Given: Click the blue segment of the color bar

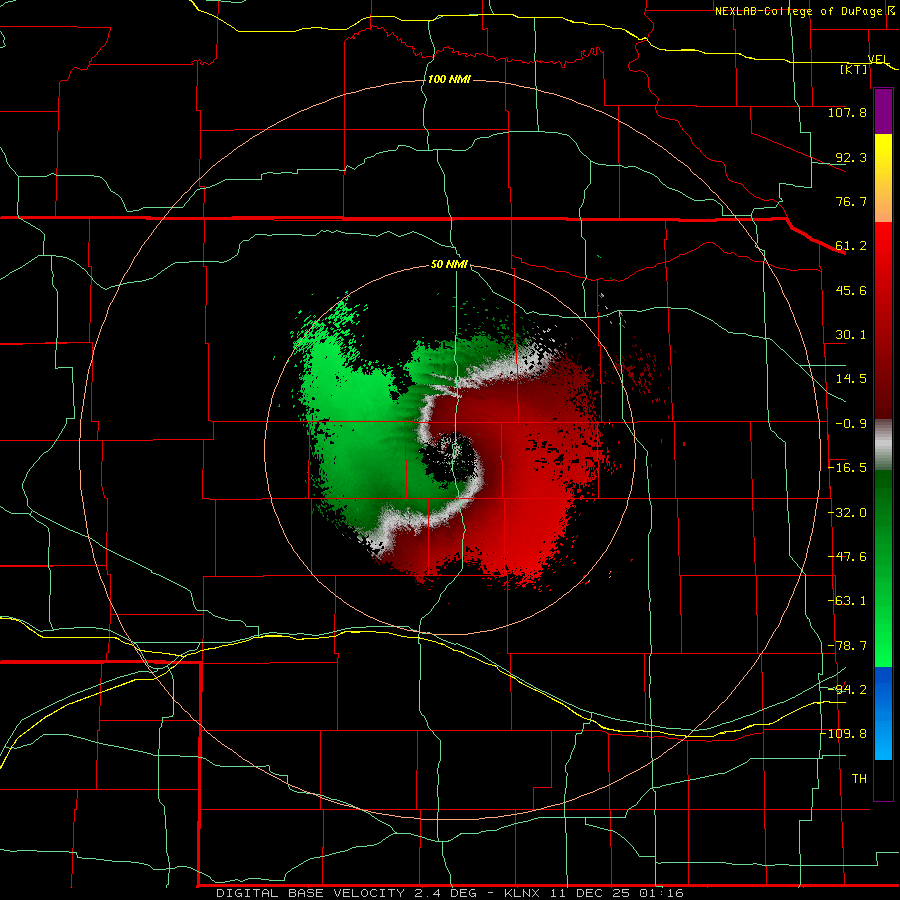Looking at the screenshot, I should click(x=883, y=713).
